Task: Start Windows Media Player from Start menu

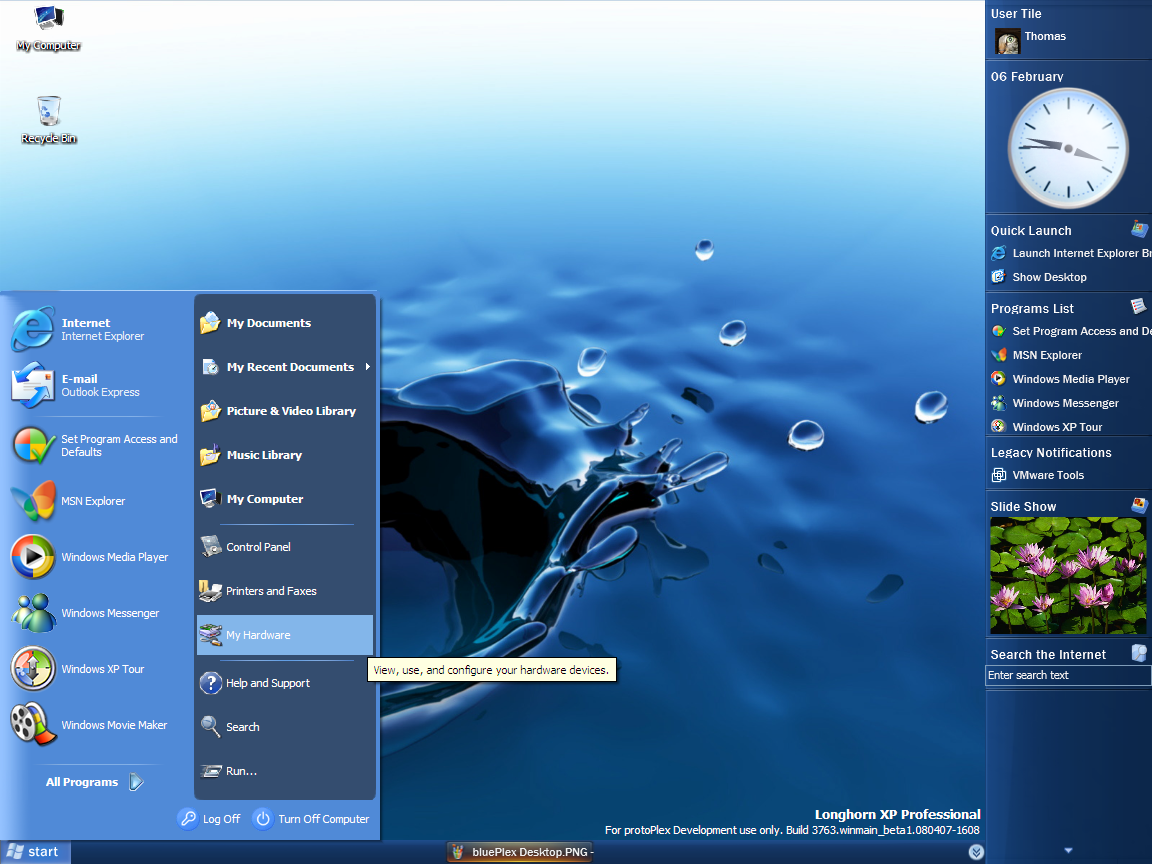Action: pyautogui.click(x=96, y=557)
